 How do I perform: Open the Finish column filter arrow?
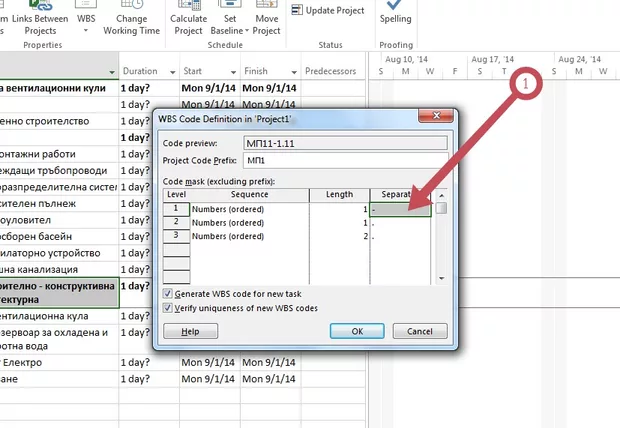pos(291,72)
